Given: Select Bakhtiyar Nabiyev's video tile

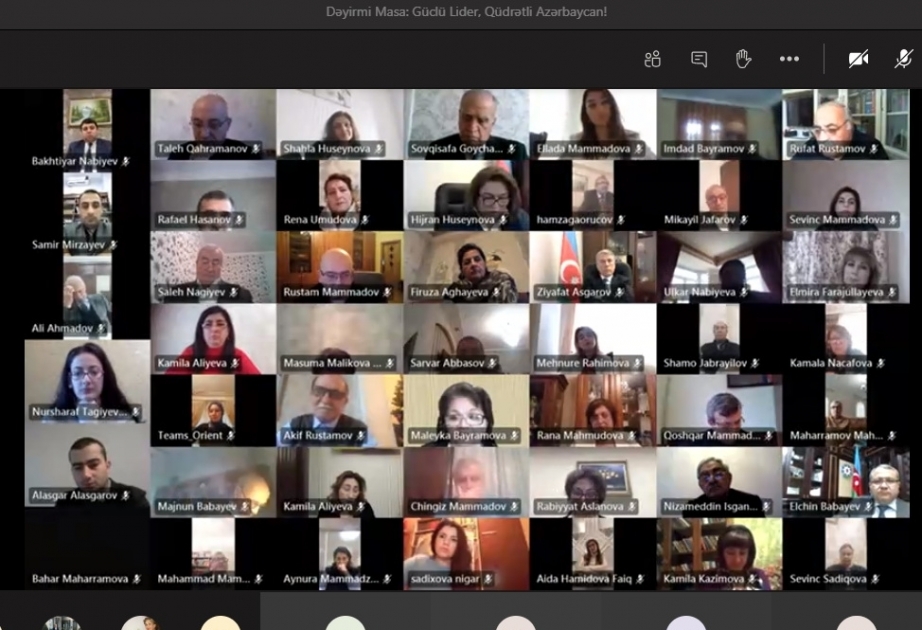Looking at the screenshot, I should click(87, 130).
